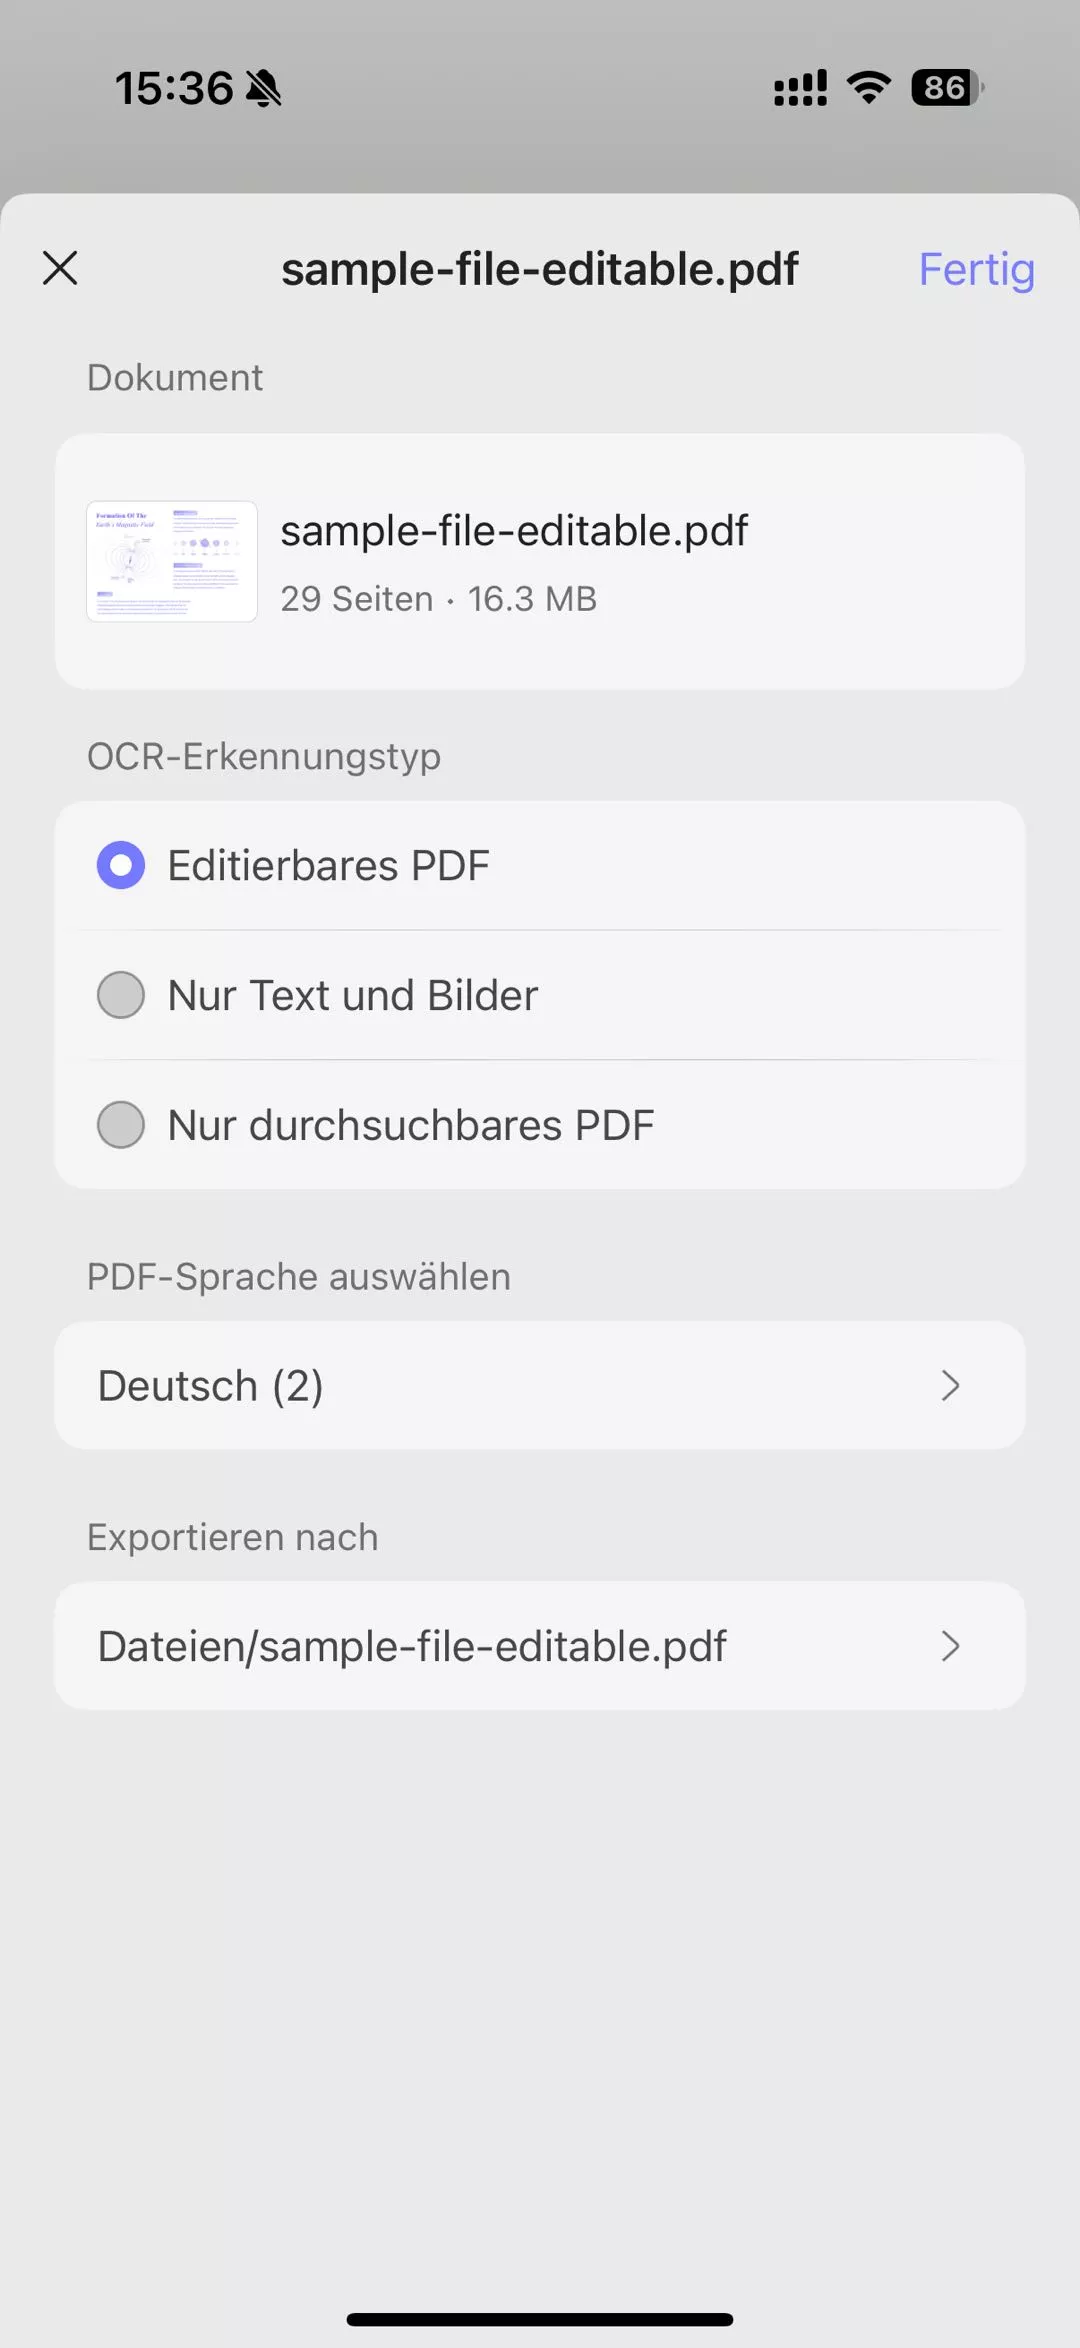This screenshot has width=1080, height=2348.
Task: Tap the sheet title sample-file-editable.pdf
Action: tap(540, 269)
